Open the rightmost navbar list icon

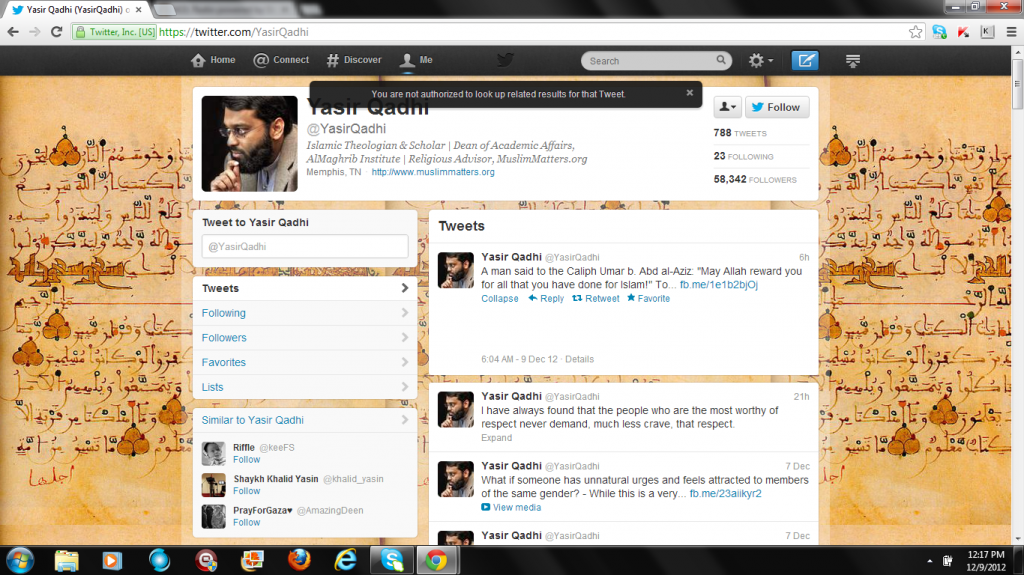[x=852, y=60]
